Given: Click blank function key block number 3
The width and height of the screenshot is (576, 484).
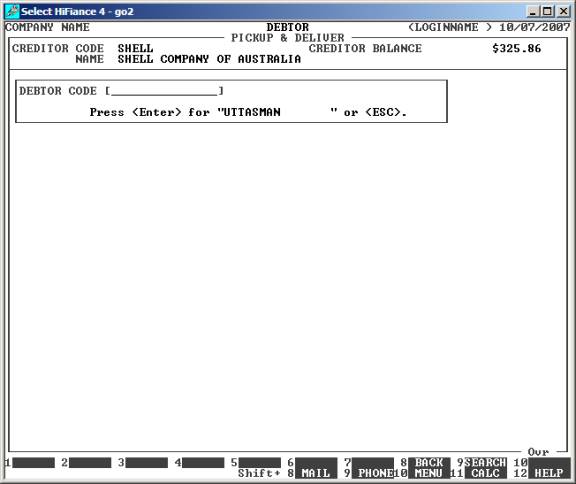Looking at the screenshot, I should point(147,462).
